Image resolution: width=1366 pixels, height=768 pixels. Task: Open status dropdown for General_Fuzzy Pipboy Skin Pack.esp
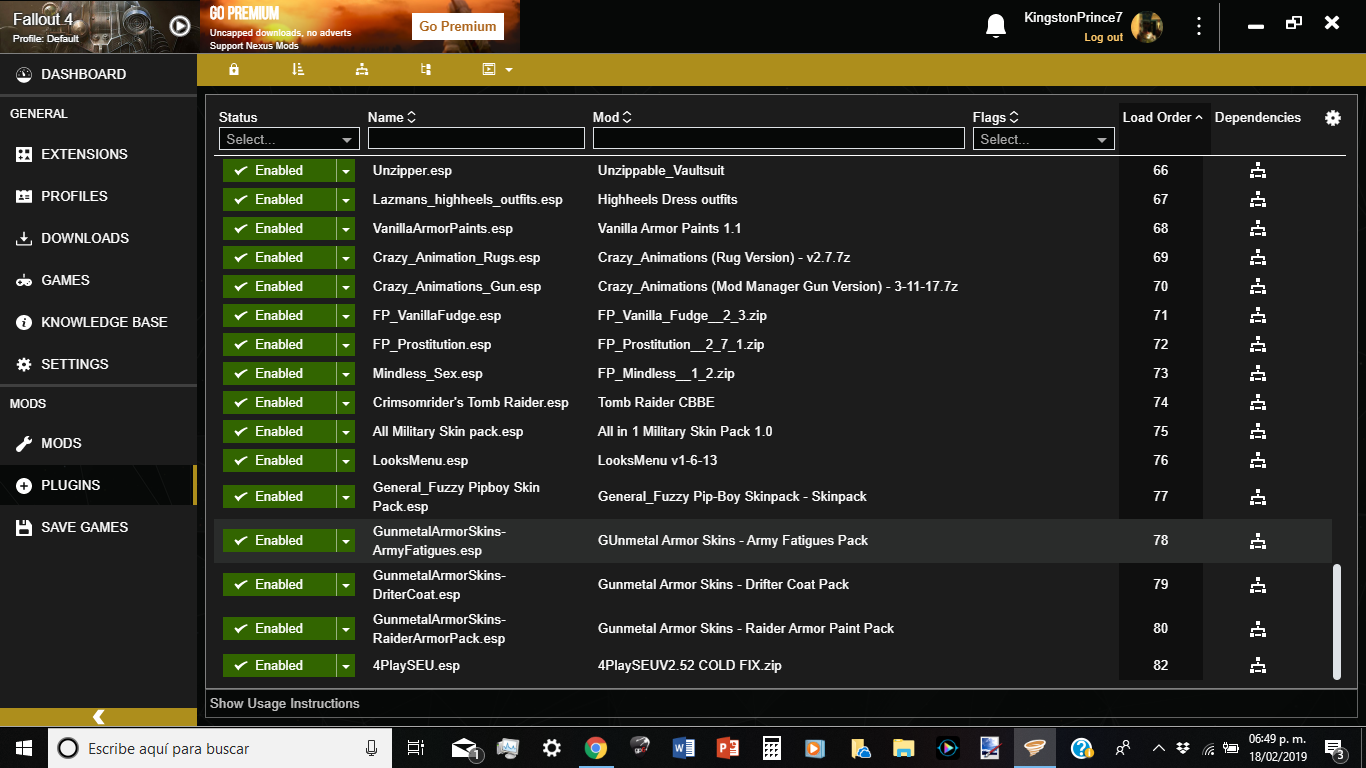point(346,496)
